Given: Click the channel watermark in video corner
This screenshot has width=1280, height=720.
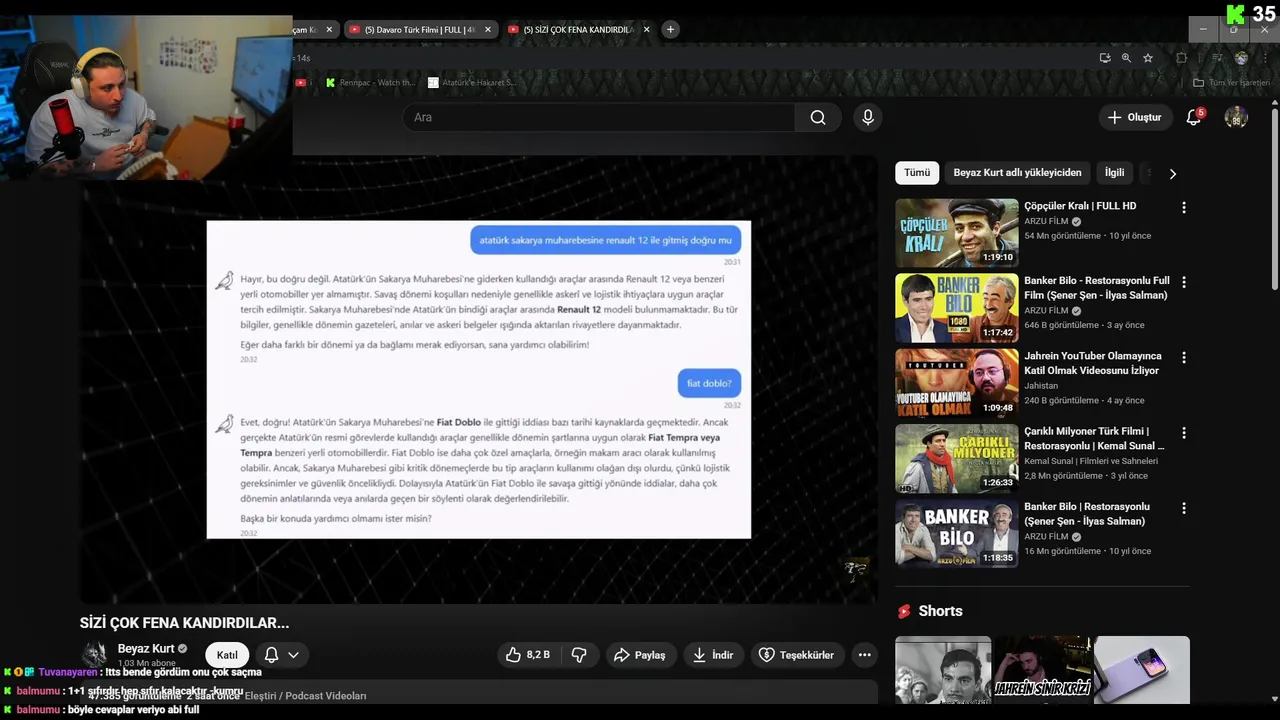Looking at the screenshot, I should coord(856,571).
